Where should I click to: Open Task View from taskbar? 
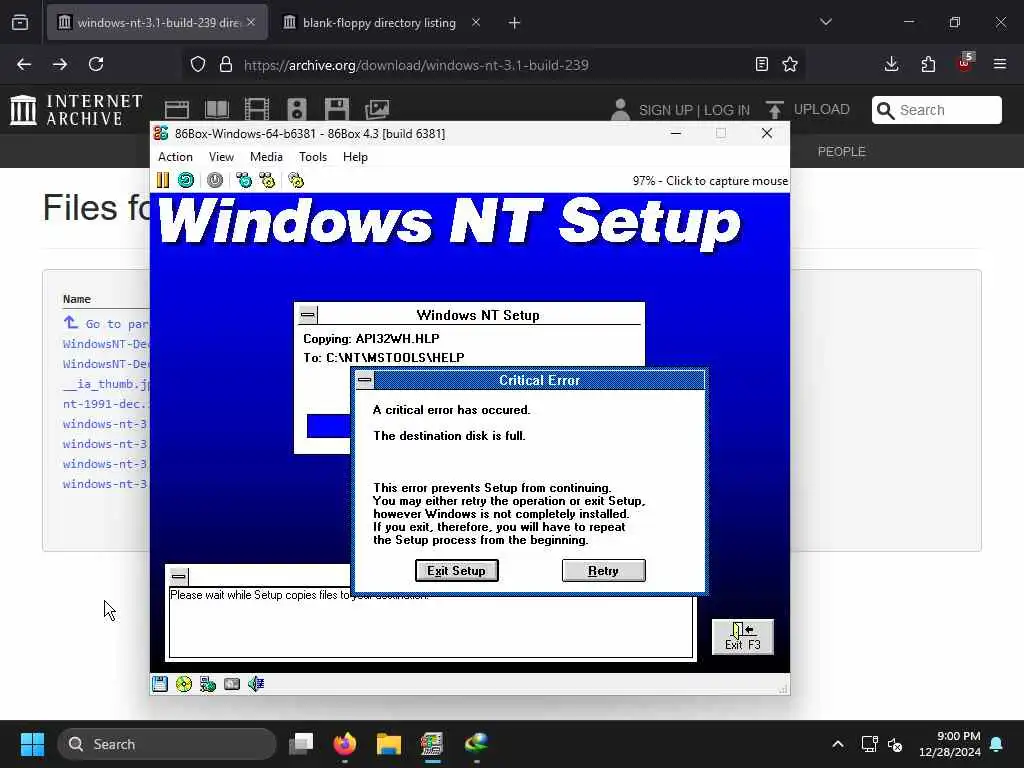(302, 744)
